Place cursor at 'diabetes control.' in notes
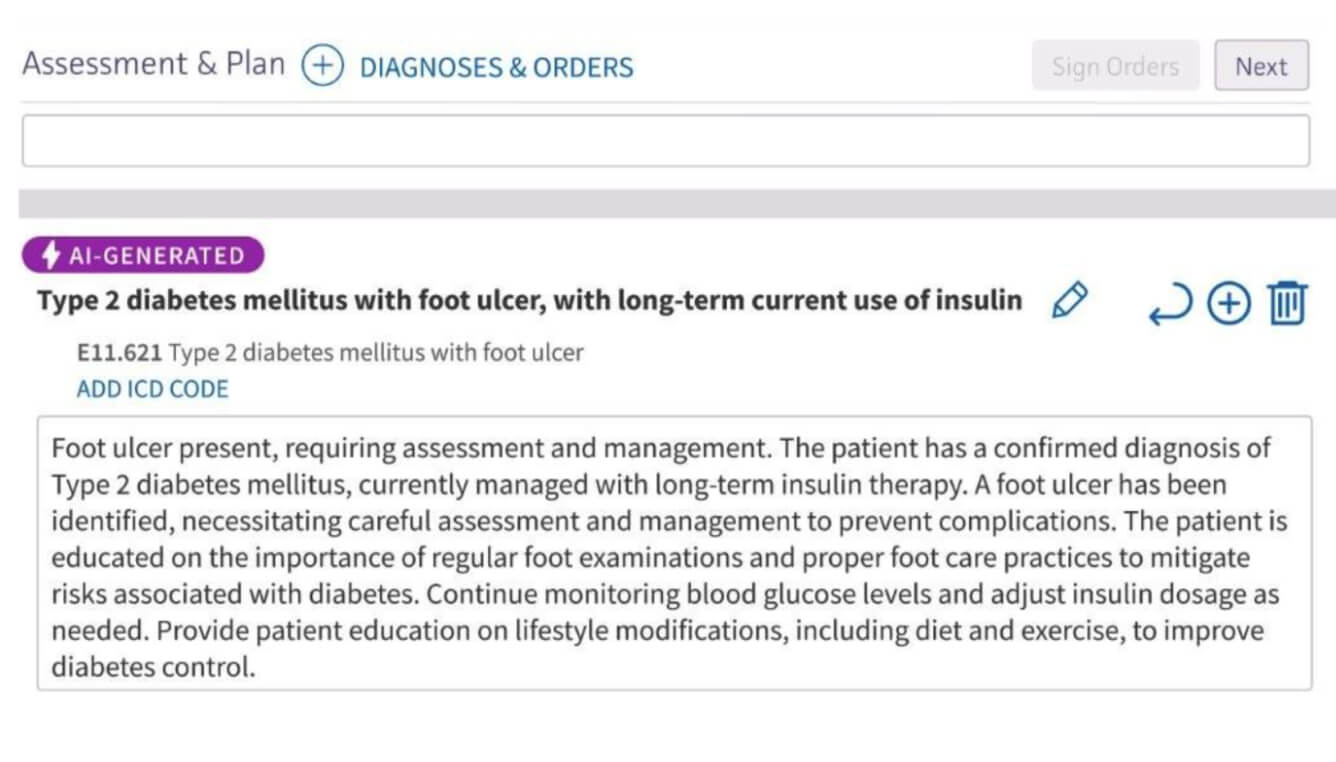 pos(154,667)
